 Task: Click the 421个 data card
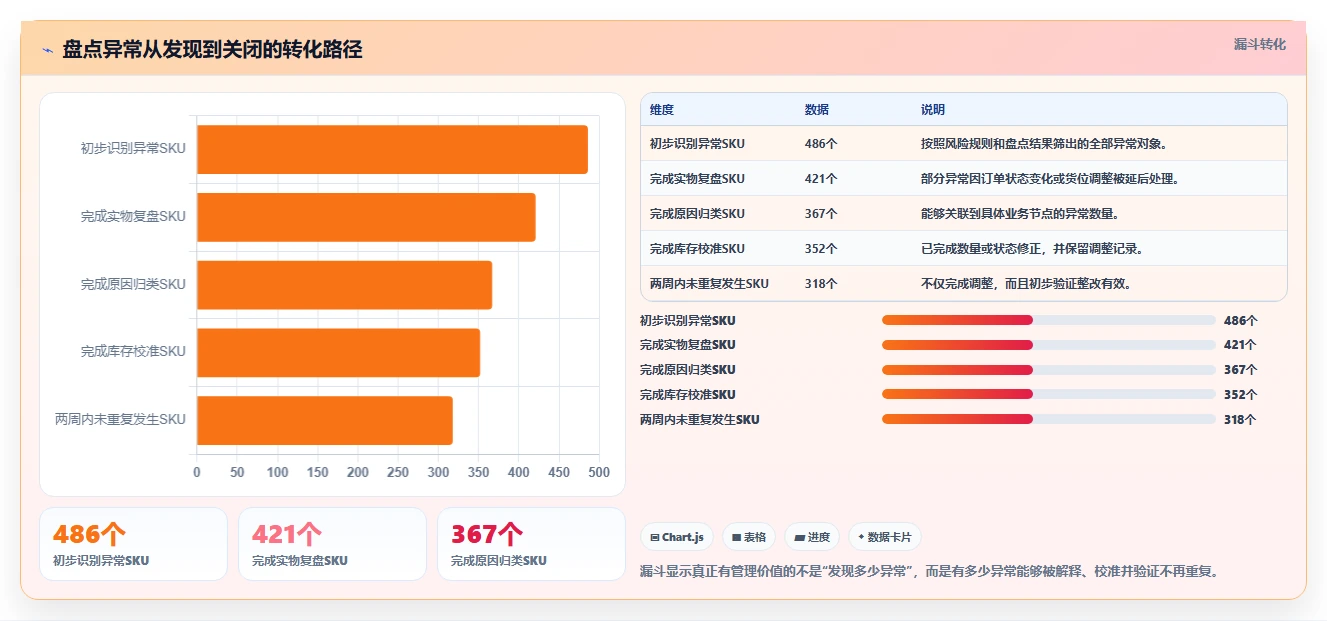332,544
